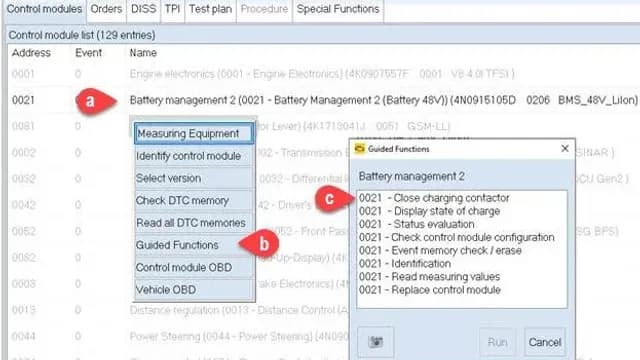
Task: Click the Address column header
Action: coord(31,53)
